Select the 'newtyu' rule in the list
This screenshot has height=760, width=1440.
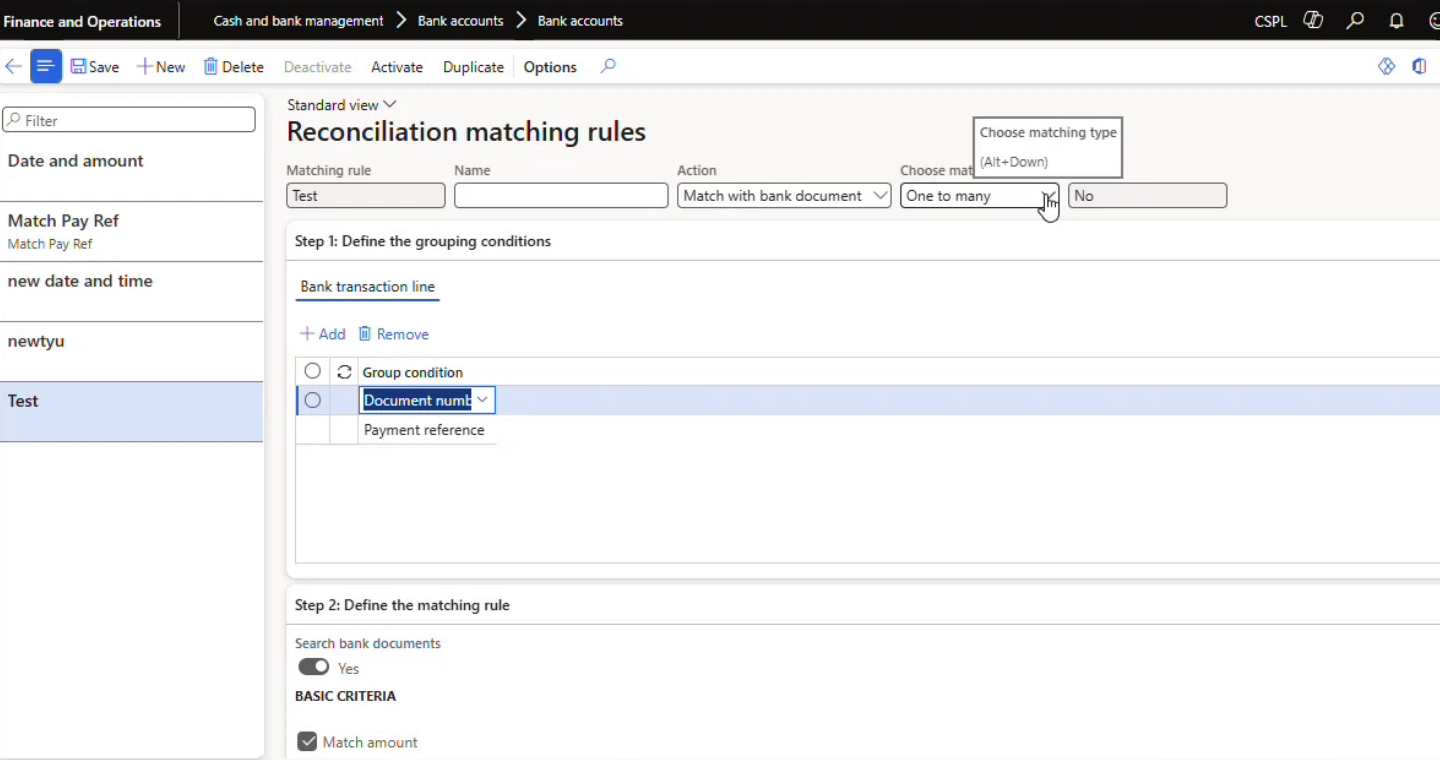132,352
